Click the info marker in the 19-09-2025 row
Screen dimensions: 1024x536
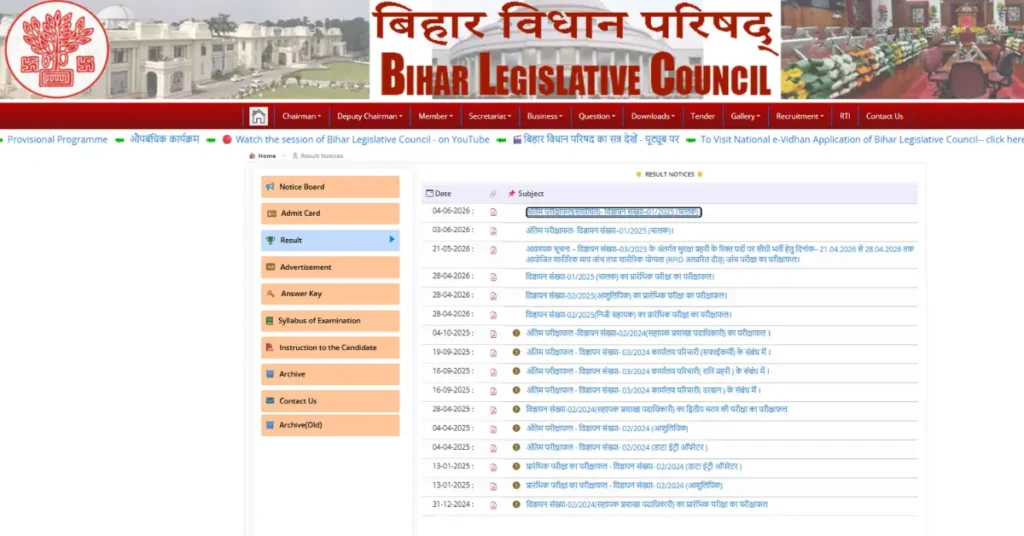[x=516, y=352]
